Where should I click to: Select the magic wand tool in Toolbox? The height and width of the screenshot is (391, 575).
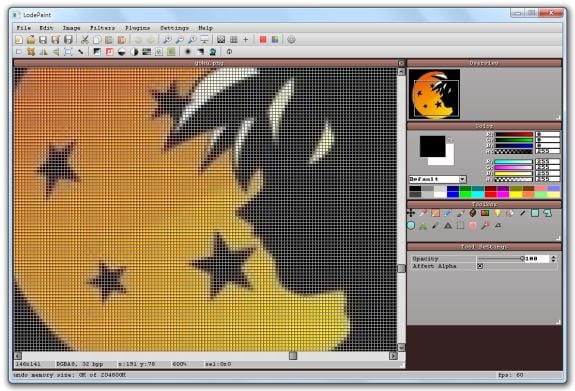(485, 225)
